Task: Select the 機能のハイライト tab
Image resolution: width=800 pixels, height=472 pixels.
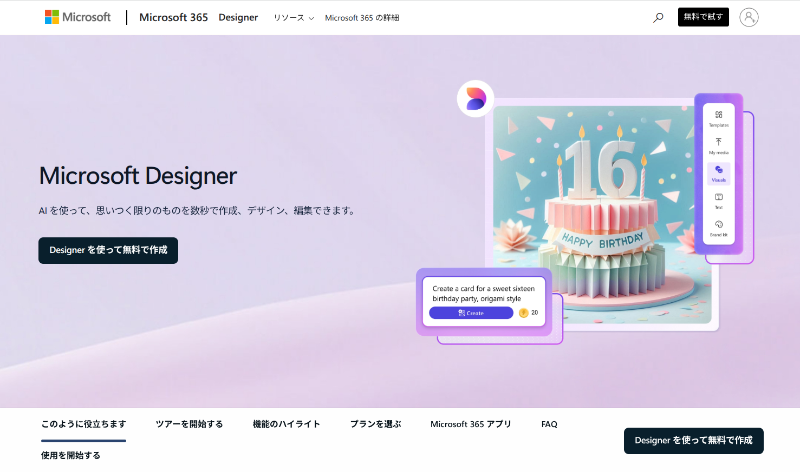Action: [x=286, y=424]
